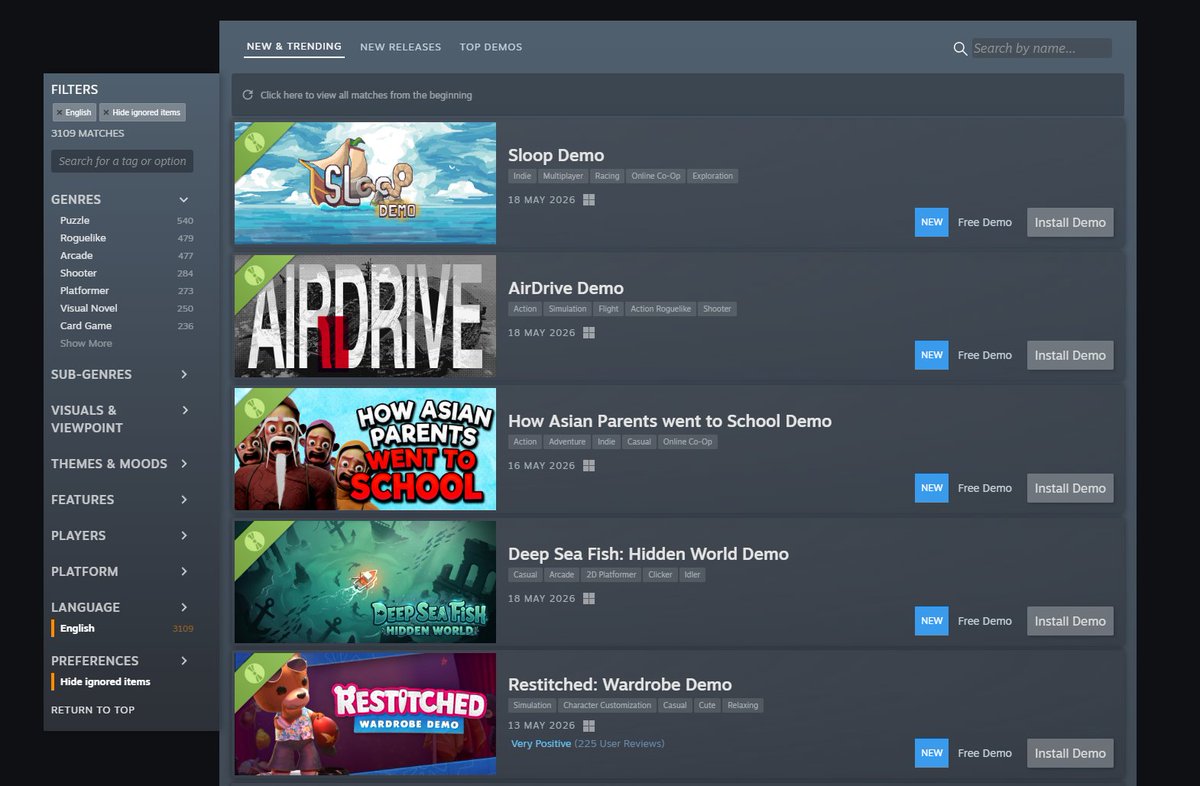This screenshot has width=1200, height=786.
Task: Expand the Language section chevron
Action: coord(184,607)
